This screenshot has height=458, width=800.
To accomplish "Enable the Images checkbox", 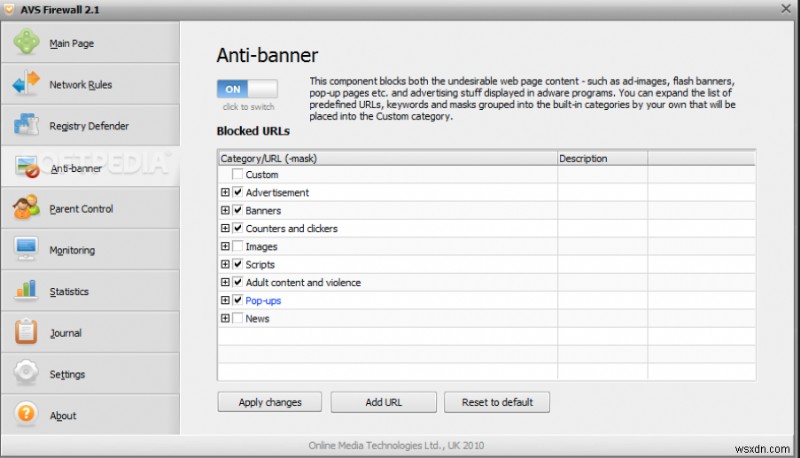I will [237, 246].
